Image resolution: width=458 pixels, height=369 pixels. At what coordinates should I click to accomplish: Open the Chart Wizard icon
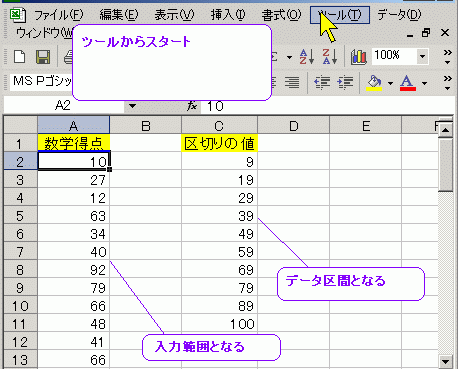(359, 57)
